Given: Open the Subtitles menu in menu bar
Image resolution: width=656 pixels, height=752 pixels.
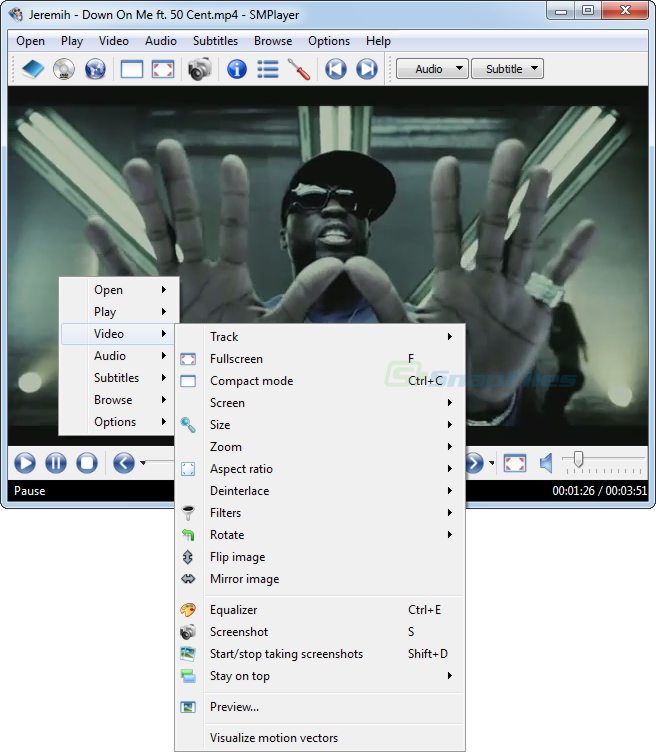Looking at the screenshot, I should 215,41.
